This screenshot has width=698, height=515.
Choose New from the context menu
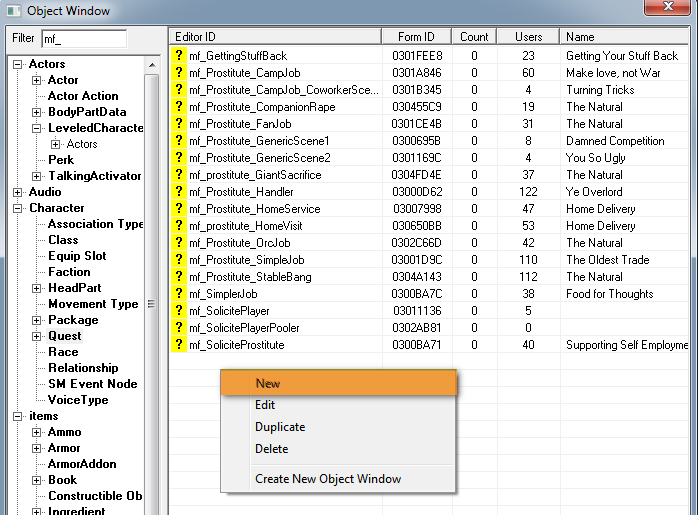pyautogui.click(x=267, y=383)
